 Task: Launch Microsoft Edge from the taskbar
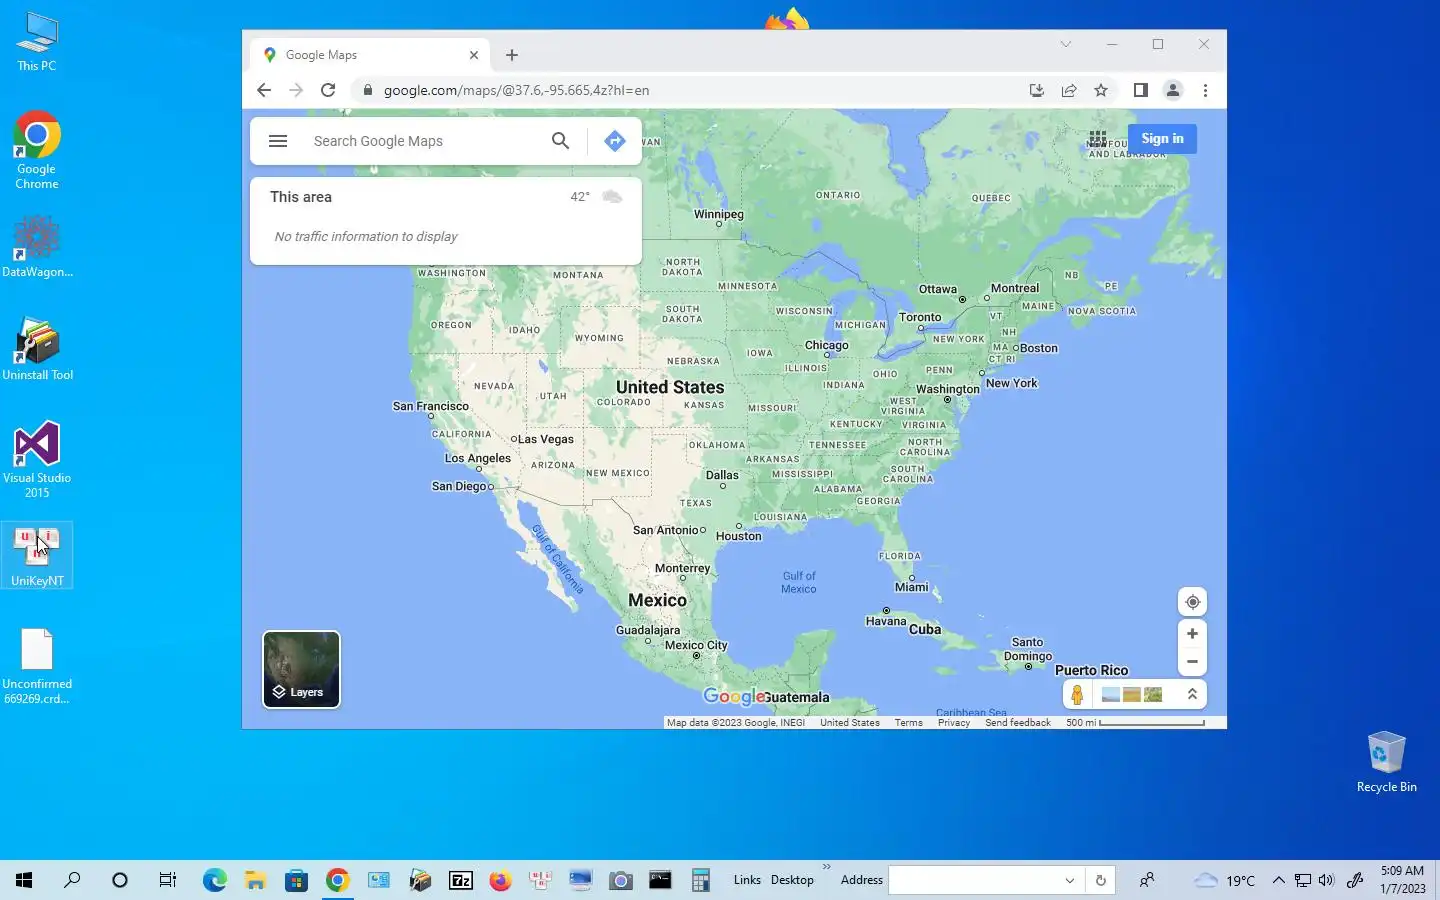coord(215,880)
